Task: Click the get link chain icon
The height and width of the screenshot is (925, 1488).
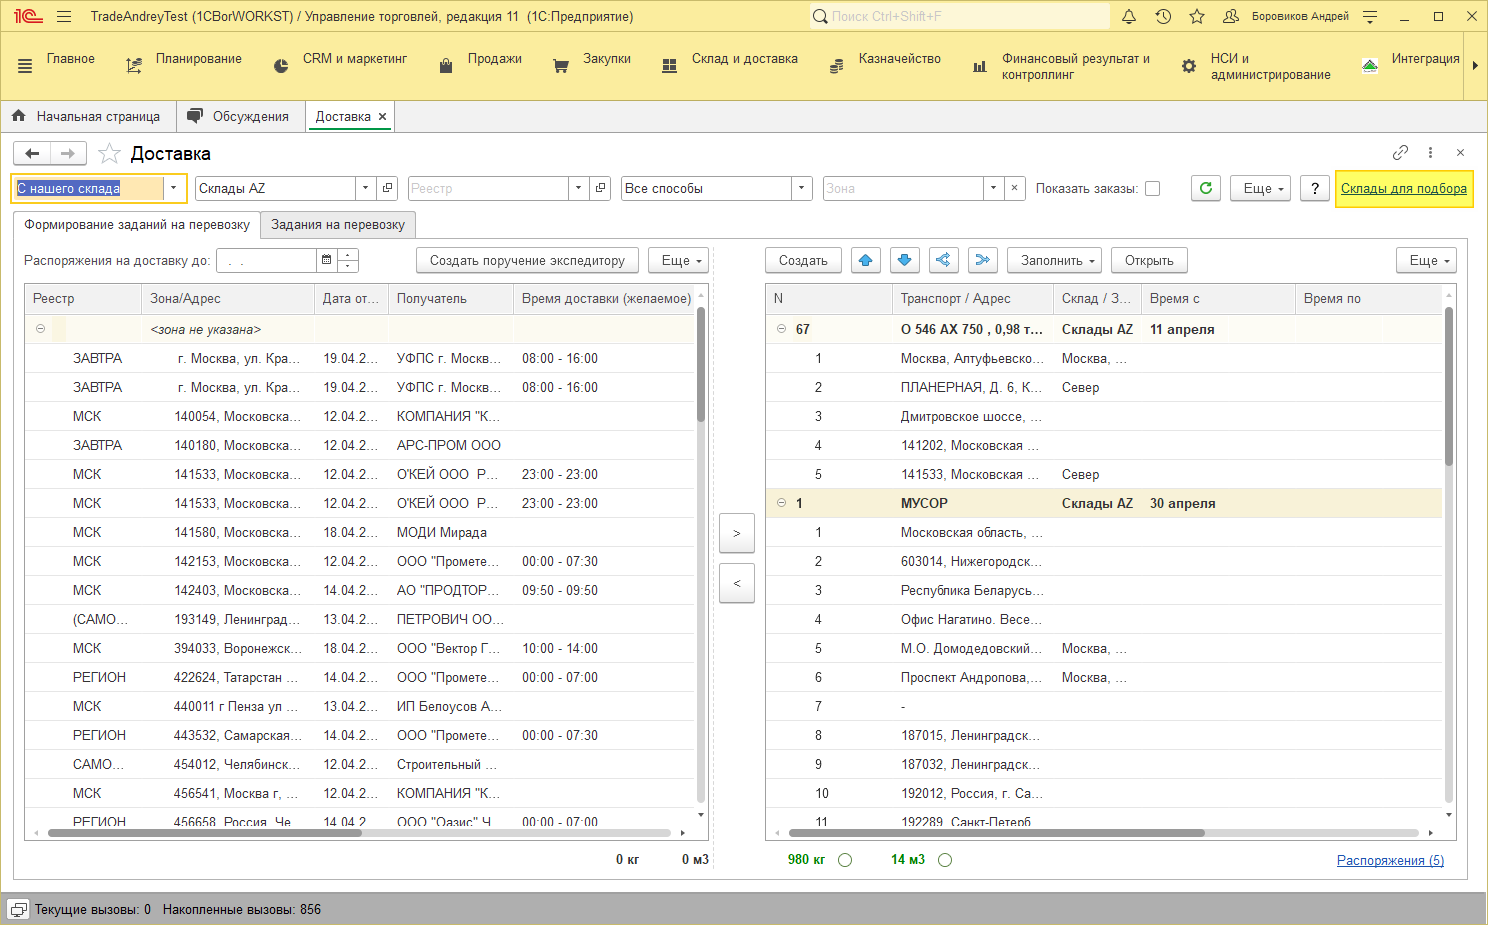Action: coord(1400,153)
